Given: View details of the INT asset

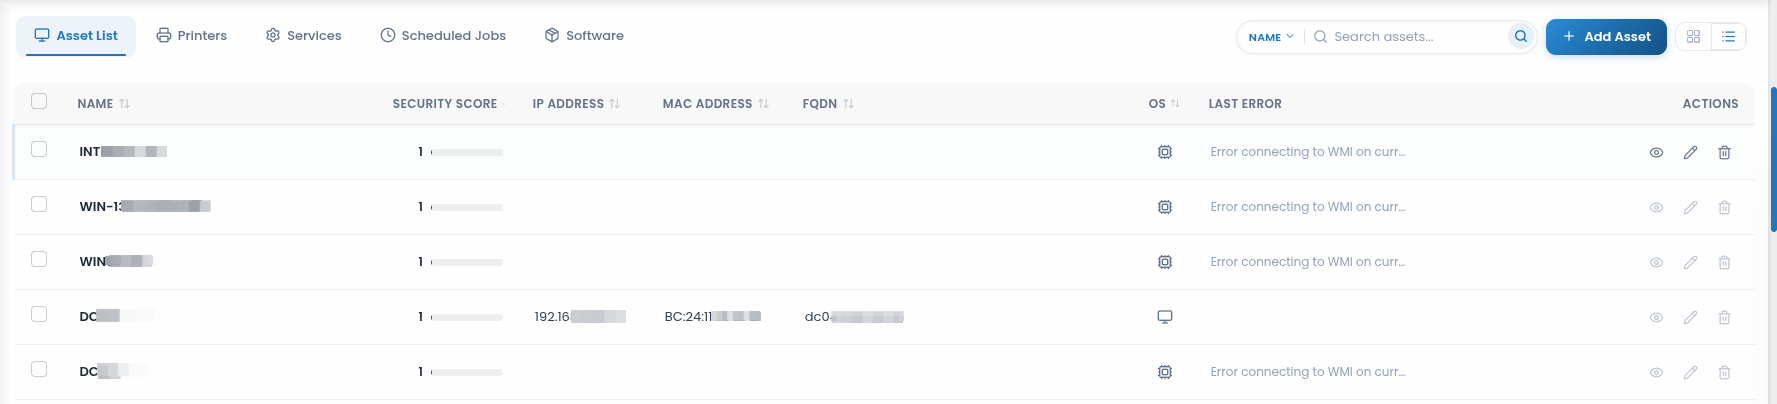Looking at the screenshot, I should point(1656,153).
